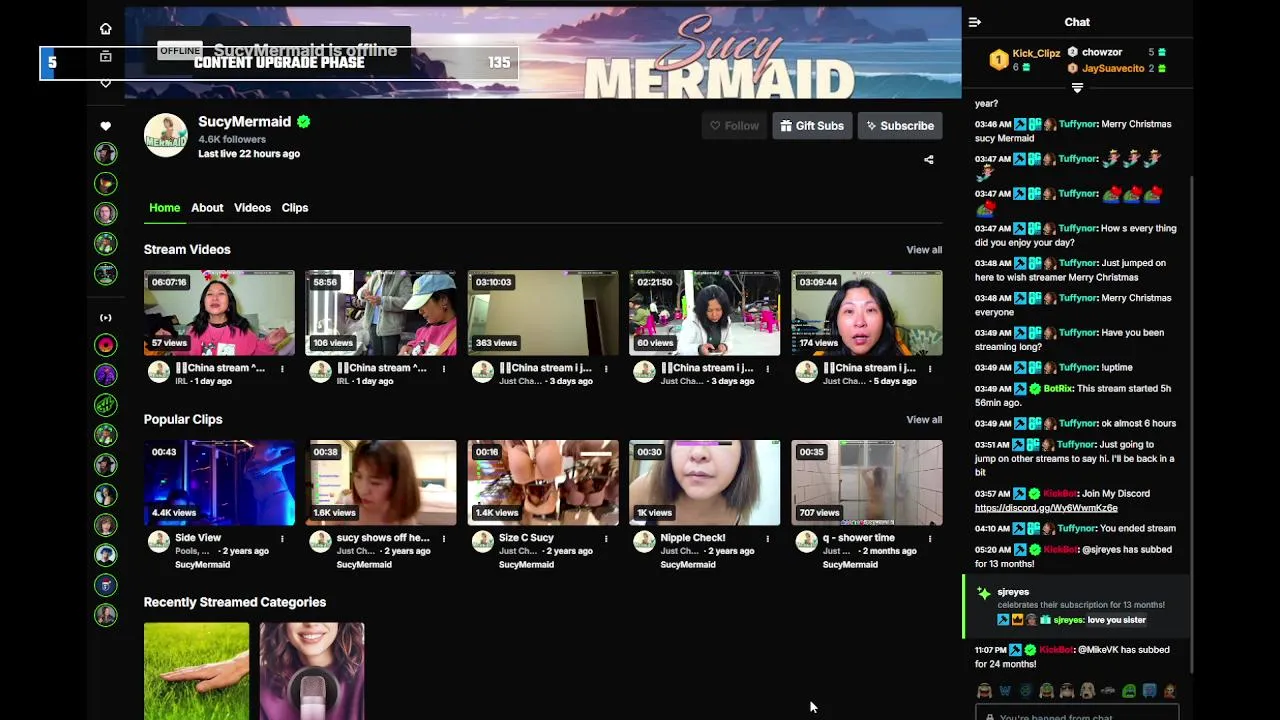Click channel avatar under 06:07:16 video
Screen dimensions: 1280x720
click(x=159, y=372)
